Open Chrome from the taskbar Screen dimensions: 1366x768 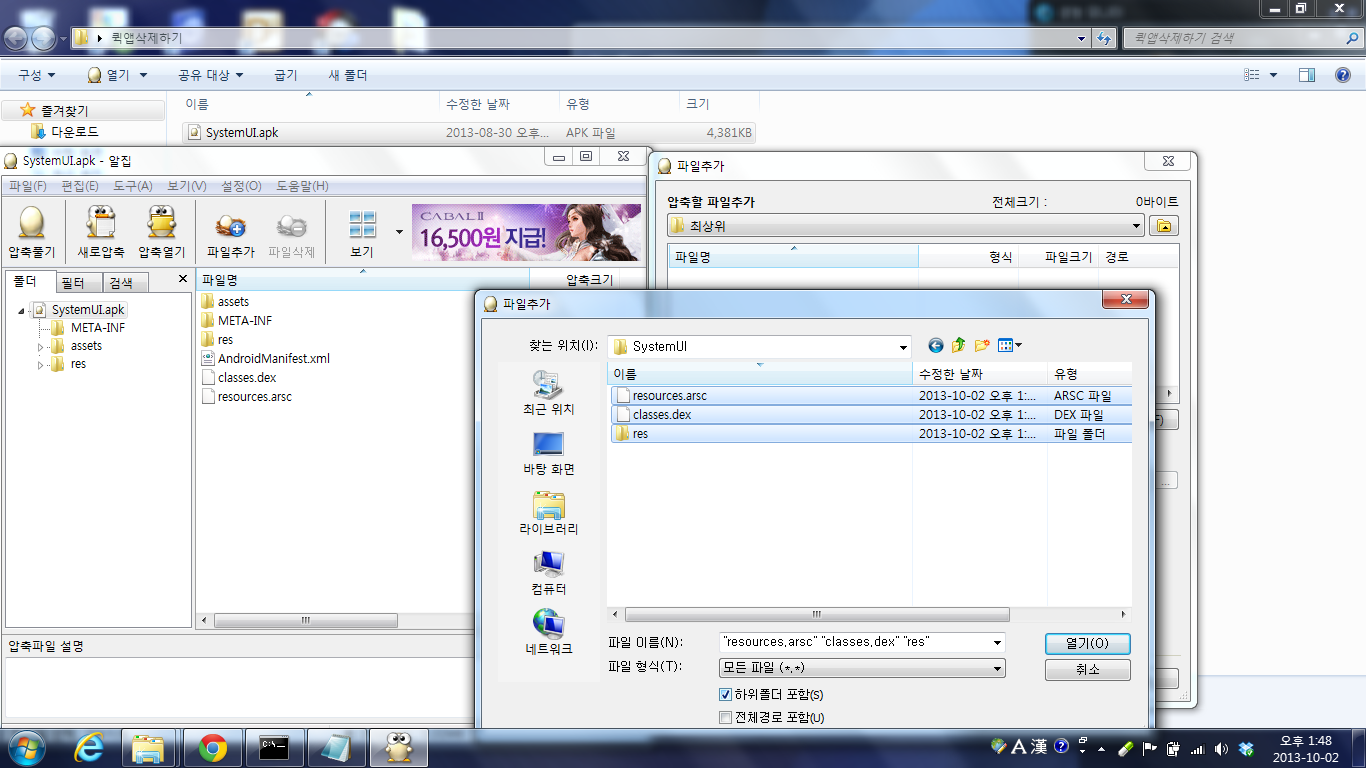(x=212, y=747)
